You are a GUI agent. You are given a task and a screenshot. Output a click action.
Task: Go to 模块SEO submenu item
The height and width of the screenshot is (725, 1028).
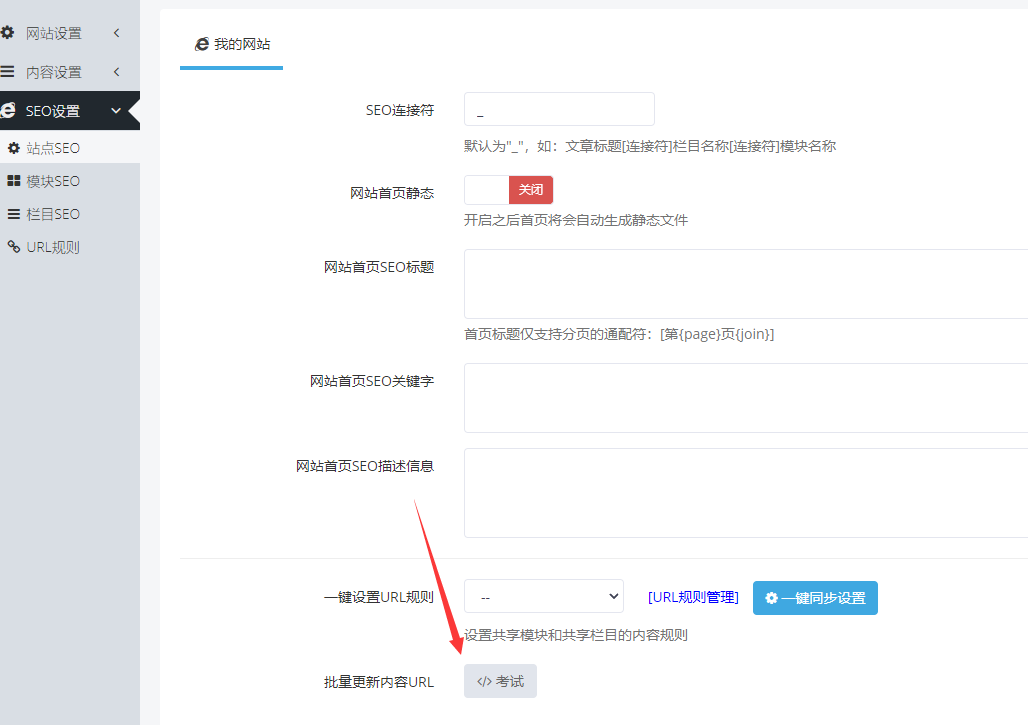coord(69,181)
